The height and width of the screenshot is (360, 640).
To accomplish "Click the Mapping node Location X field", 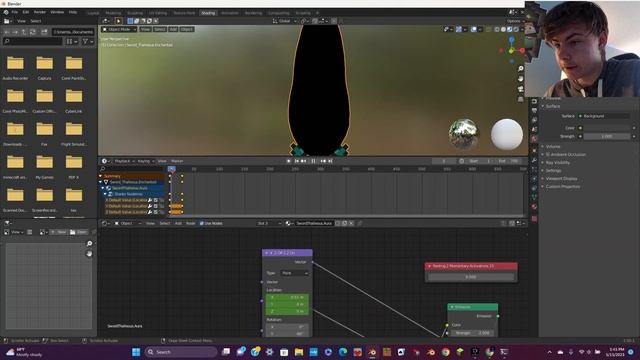I will point(287,297).
